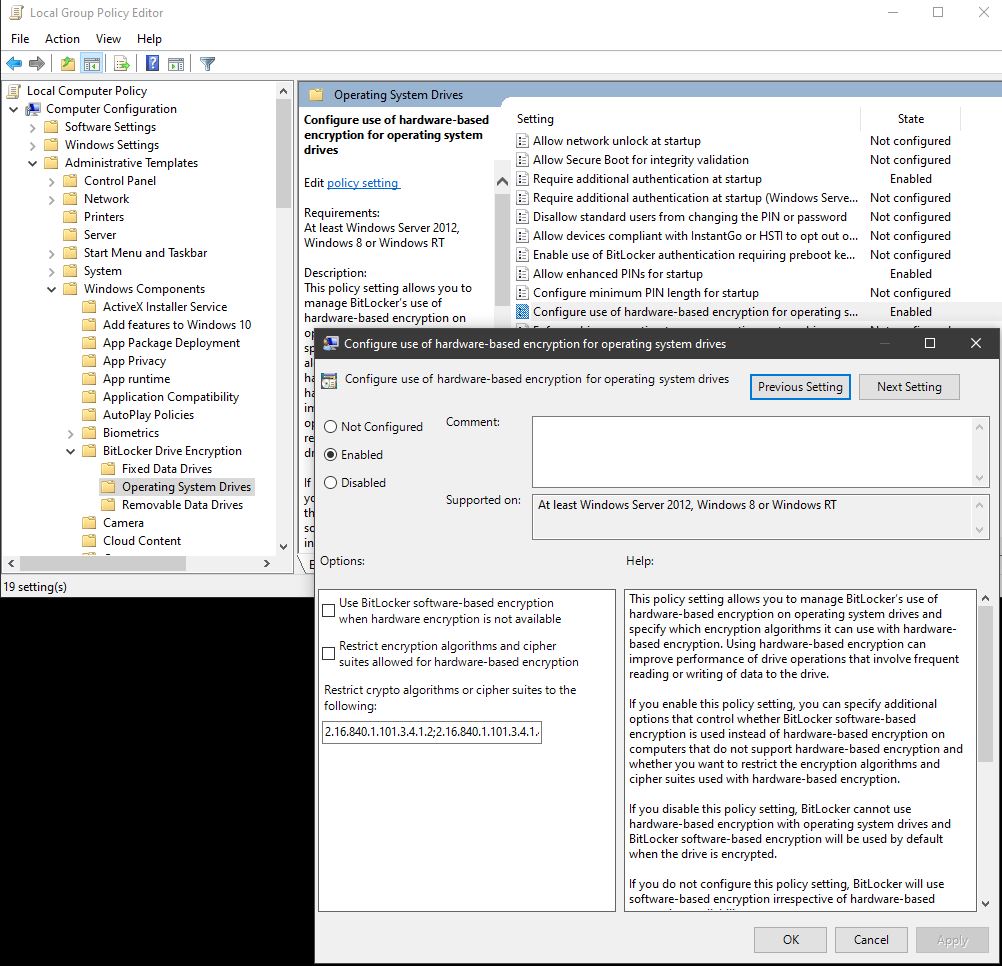The width and height of the screenshot is (1002, 966).
Task: Select the AutoPlay Policies tree item
Action: pos(148,415)
